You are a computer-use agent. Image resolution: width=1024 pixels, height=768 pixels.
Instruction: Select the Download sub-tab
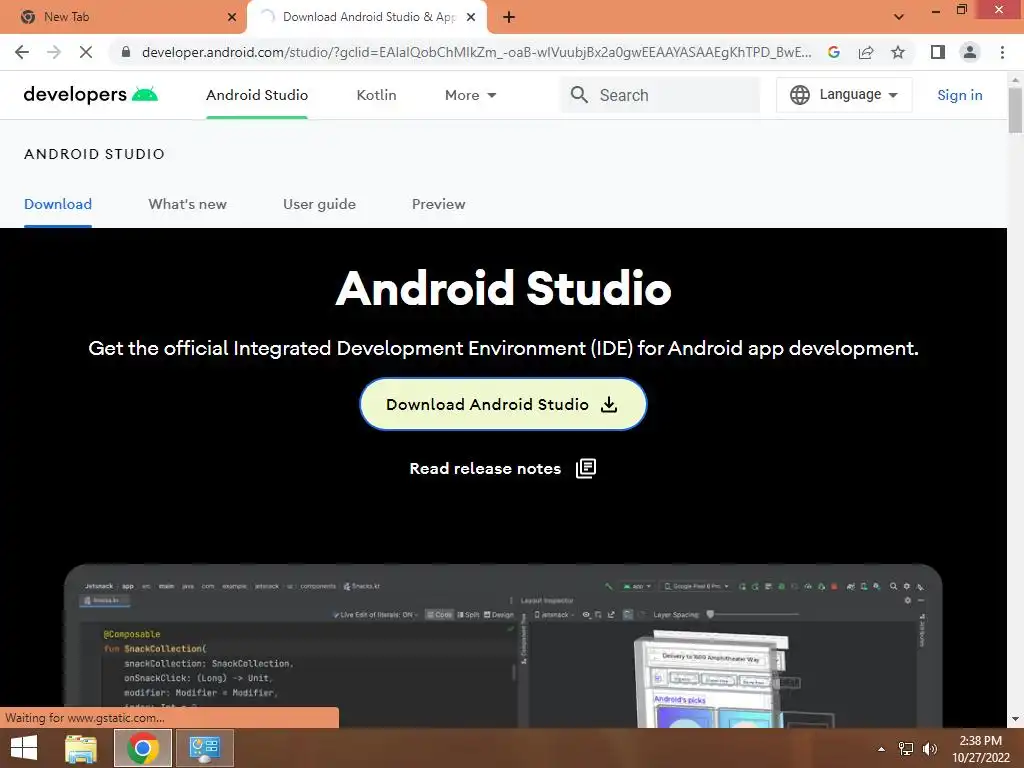tap(57, 204)
